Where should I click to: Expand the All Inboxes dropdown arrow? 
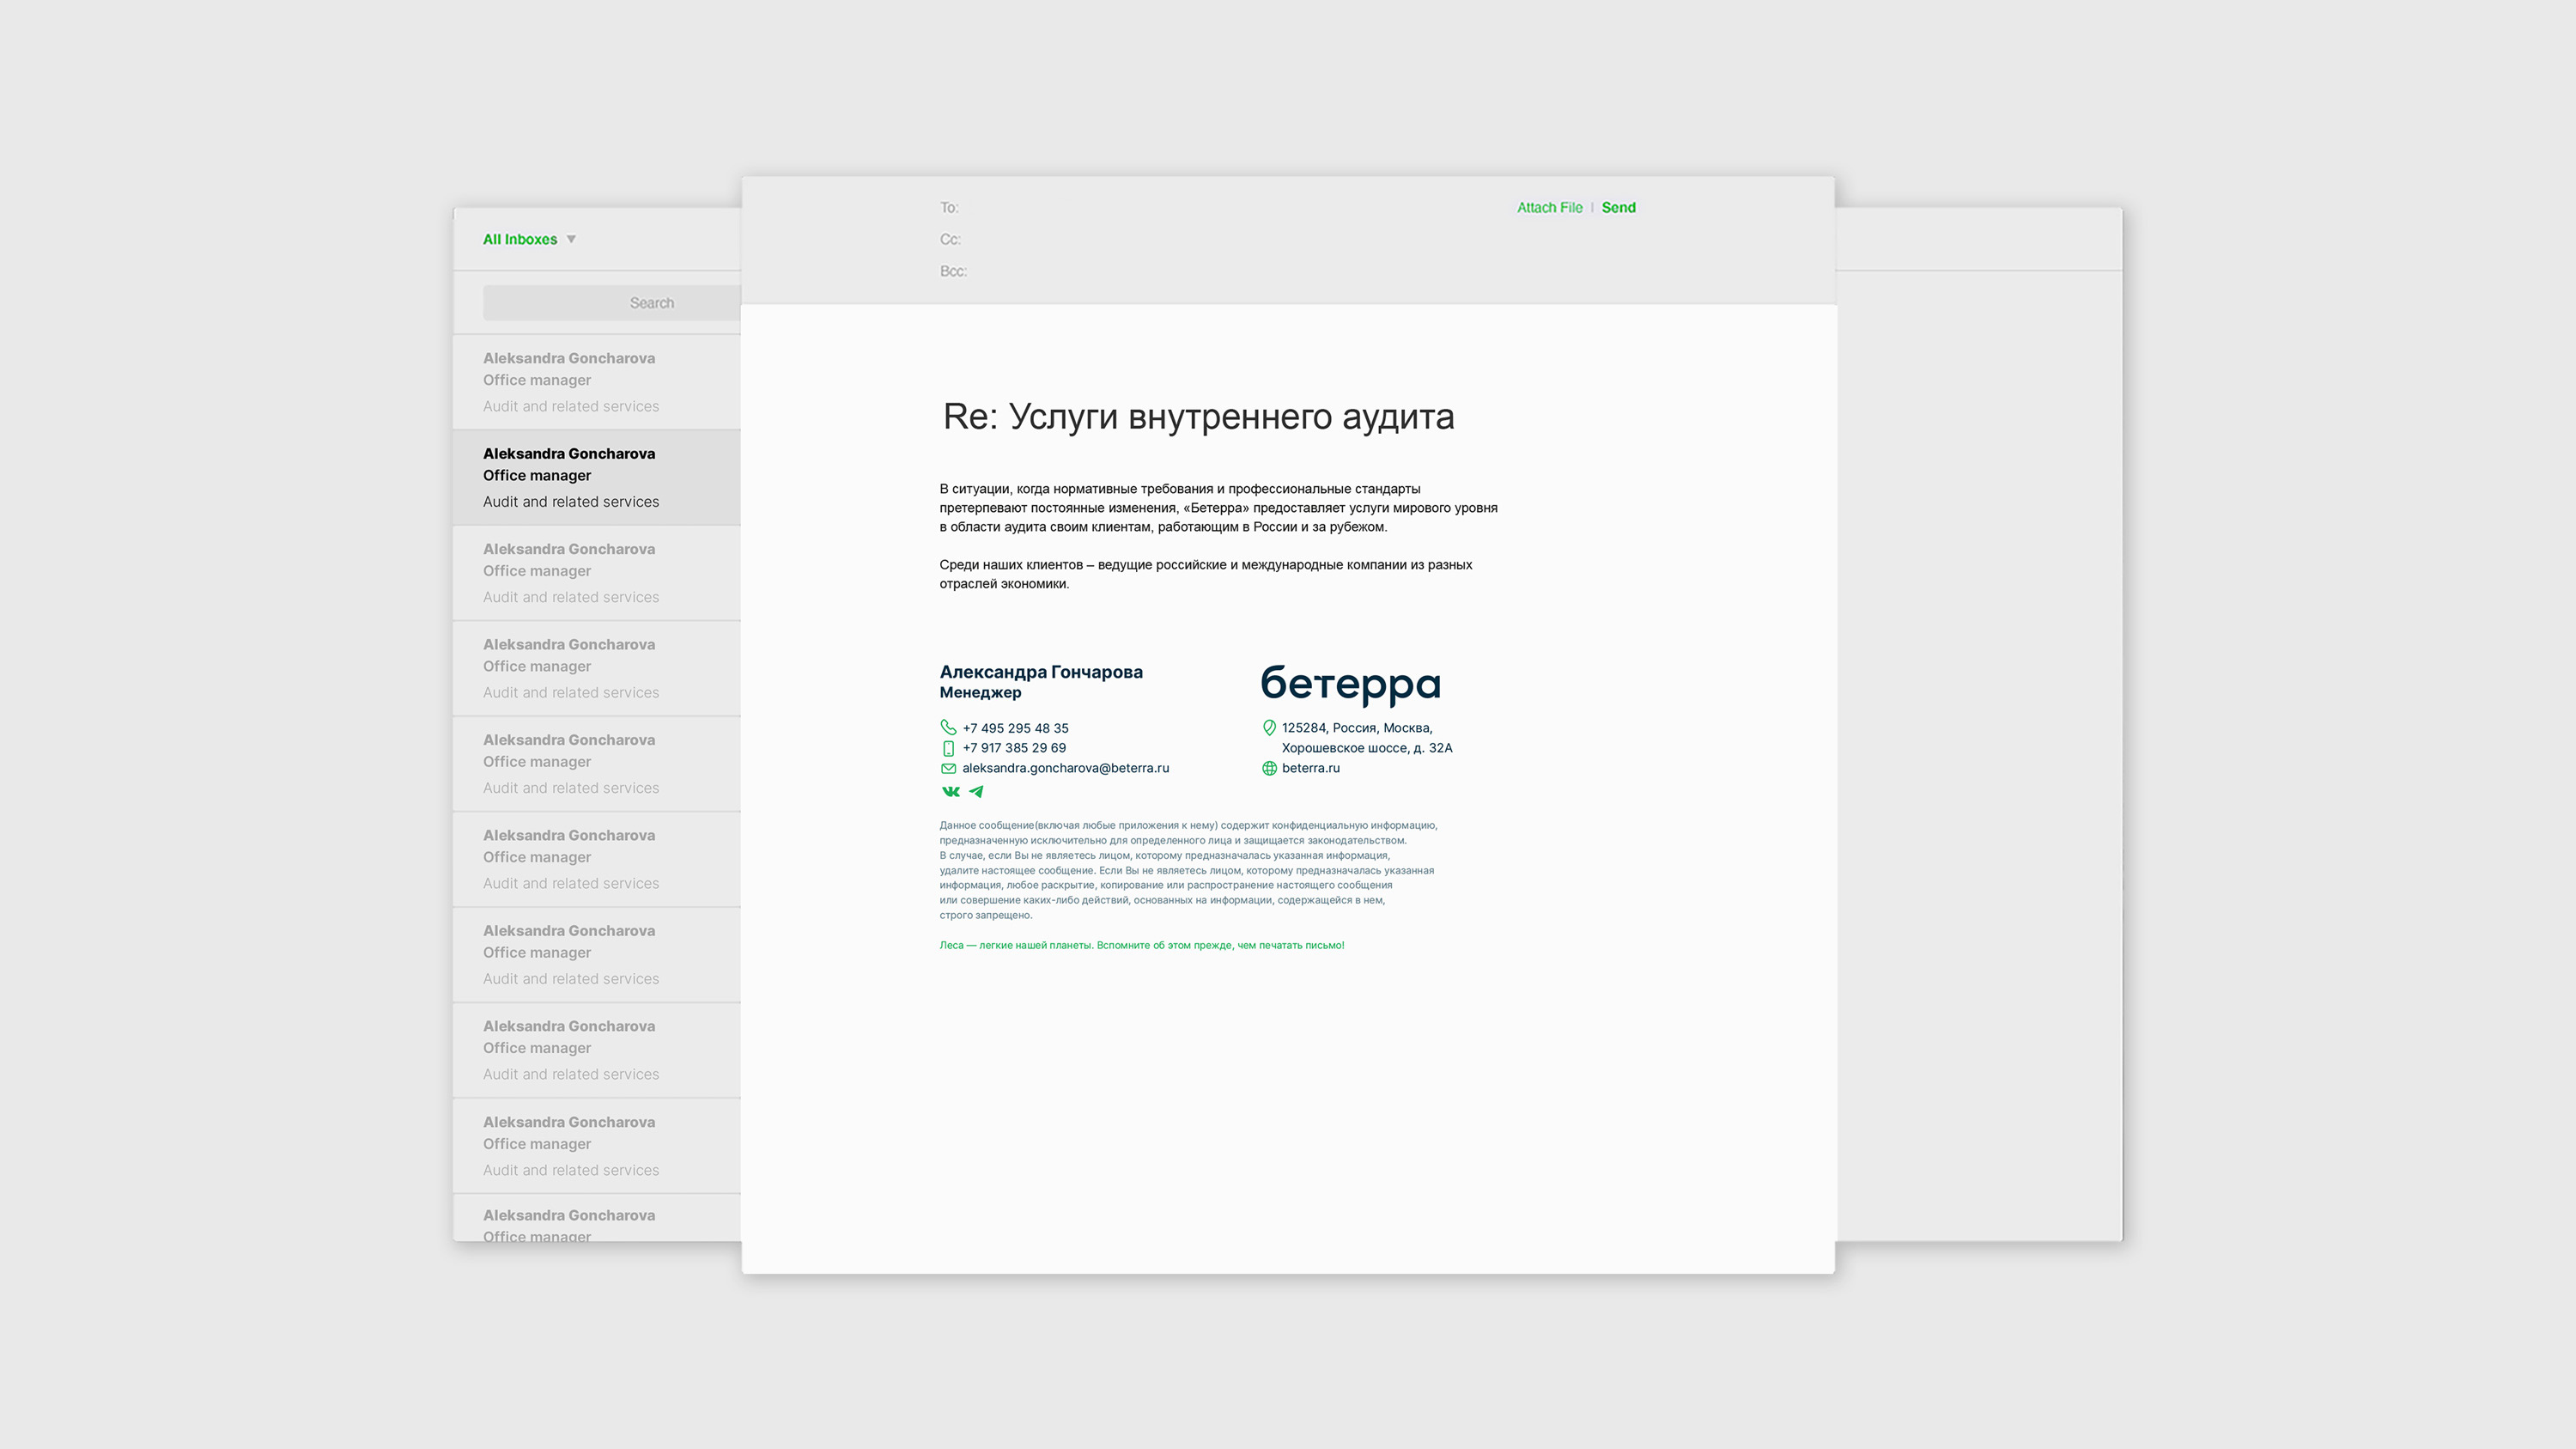[571, 239]
